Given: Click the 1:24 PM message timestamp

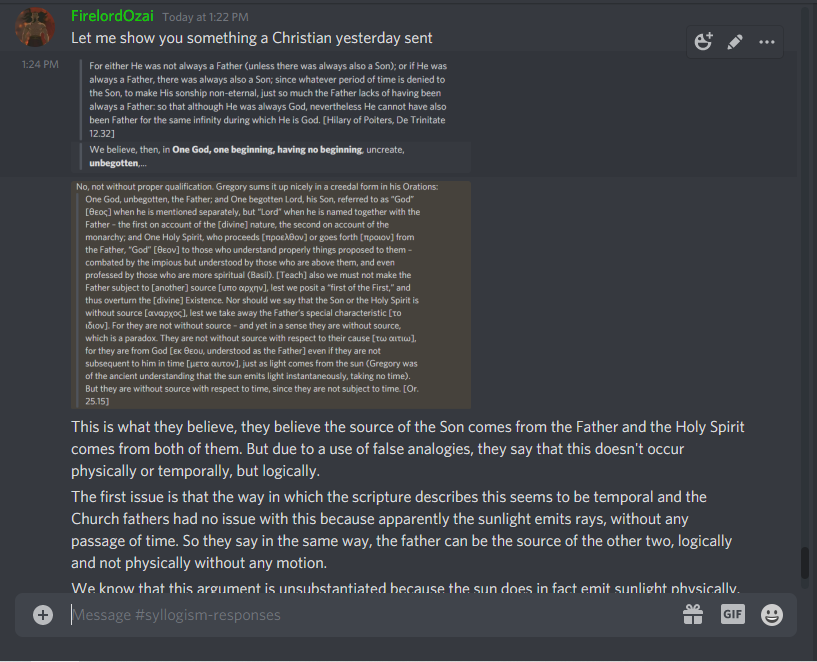Looking at the screenshot, I should (x=40, y=64).
